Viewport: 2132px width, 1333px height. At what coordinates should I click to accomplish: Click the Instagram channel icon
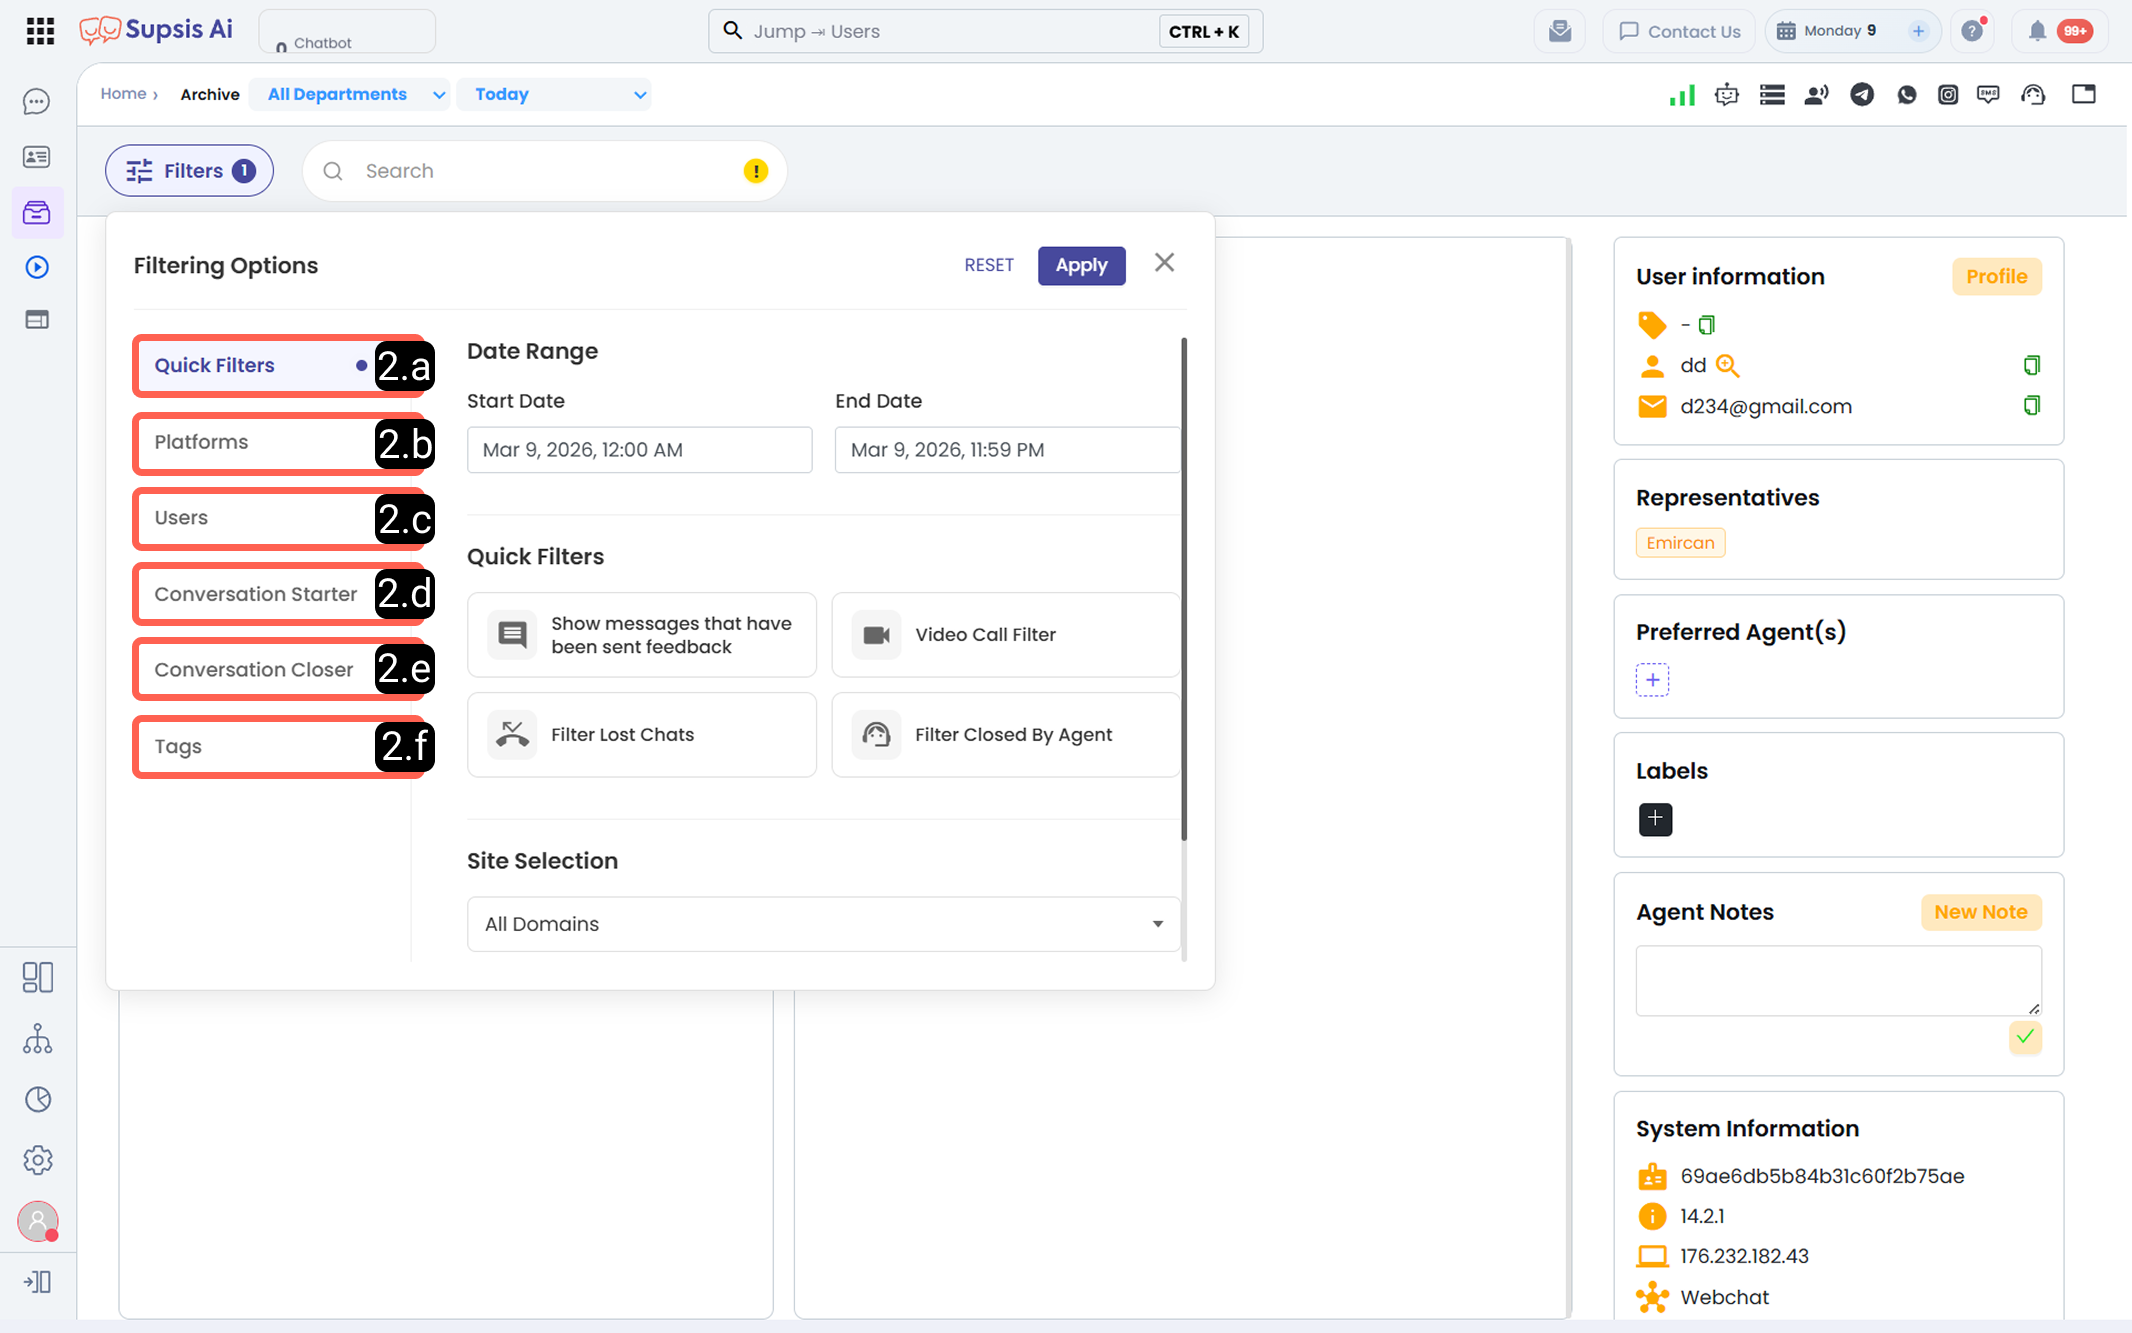(x=1948, y=95)
